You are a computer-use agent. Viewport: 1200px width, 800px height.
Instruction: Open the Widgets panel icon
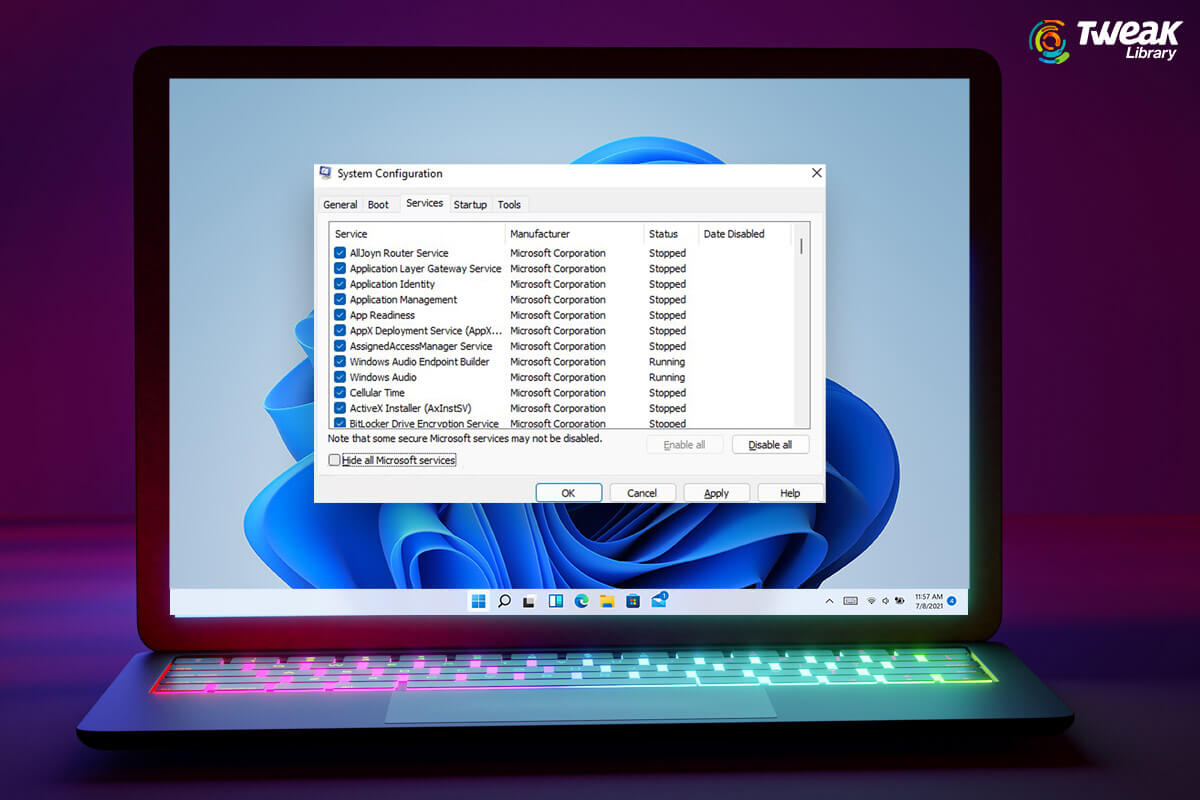556,601
